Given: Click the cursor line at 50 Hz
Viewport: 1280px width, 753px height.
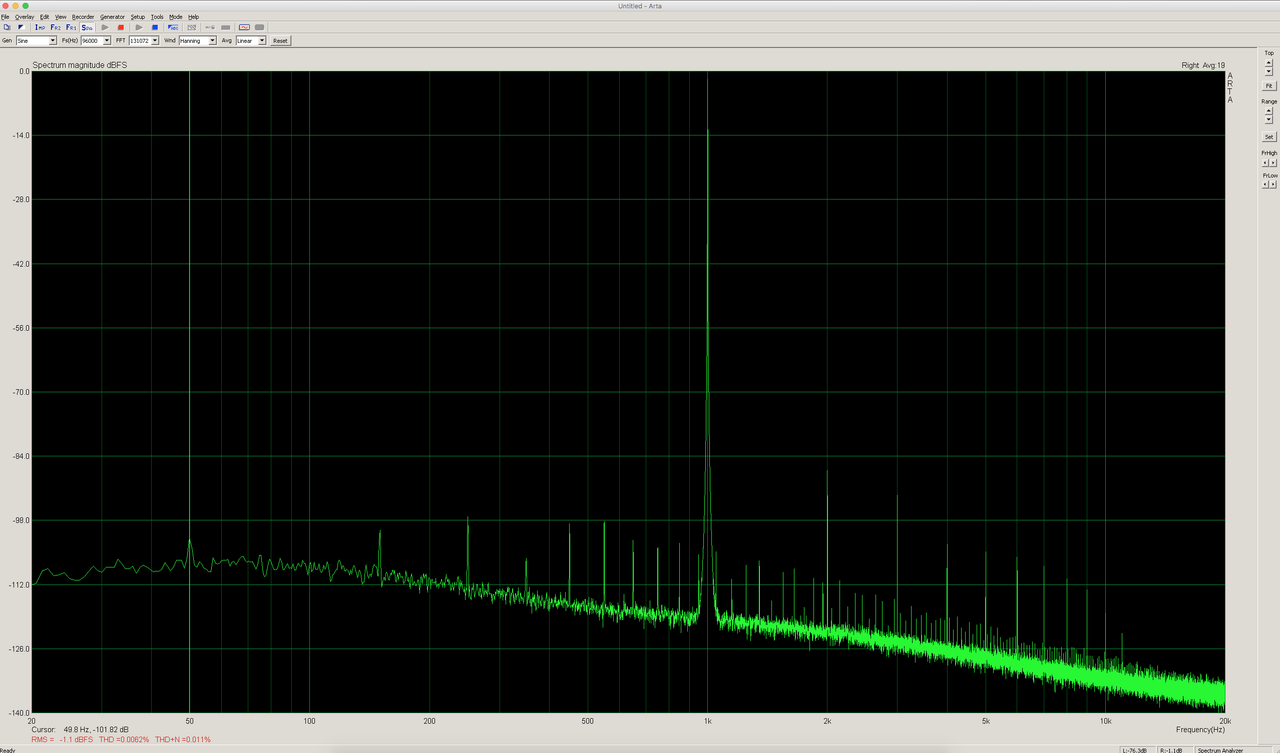Looking at the screenshot, I should tap(189, 390).
